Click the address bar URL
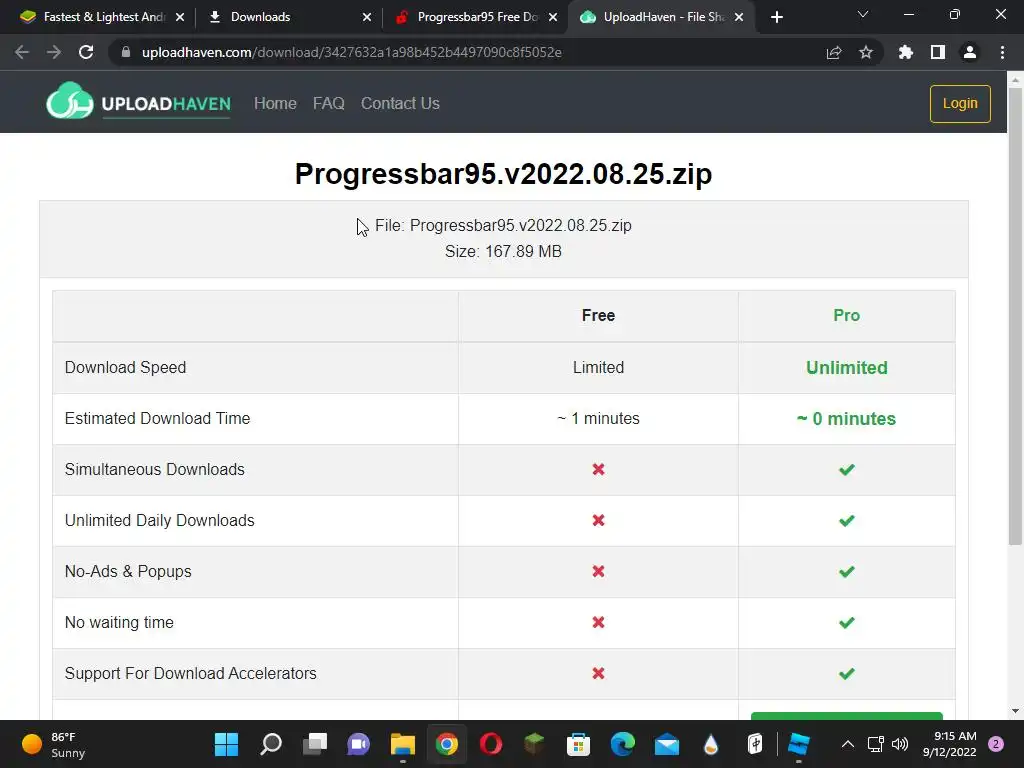The image size is (1024, 768). pyautogui.click(x=351, y=52)
